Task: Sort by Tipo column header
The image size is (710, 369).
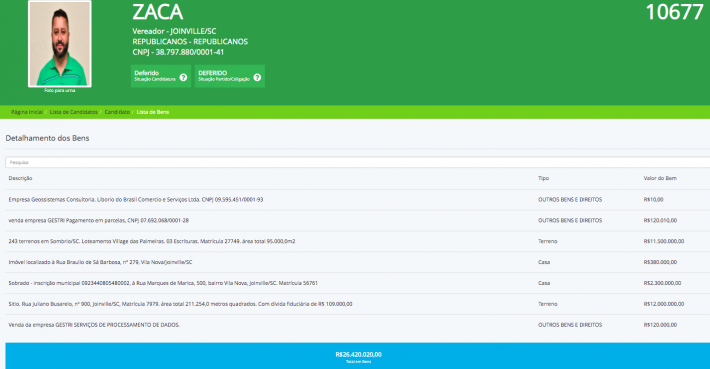Action: (x=543, y=178)
